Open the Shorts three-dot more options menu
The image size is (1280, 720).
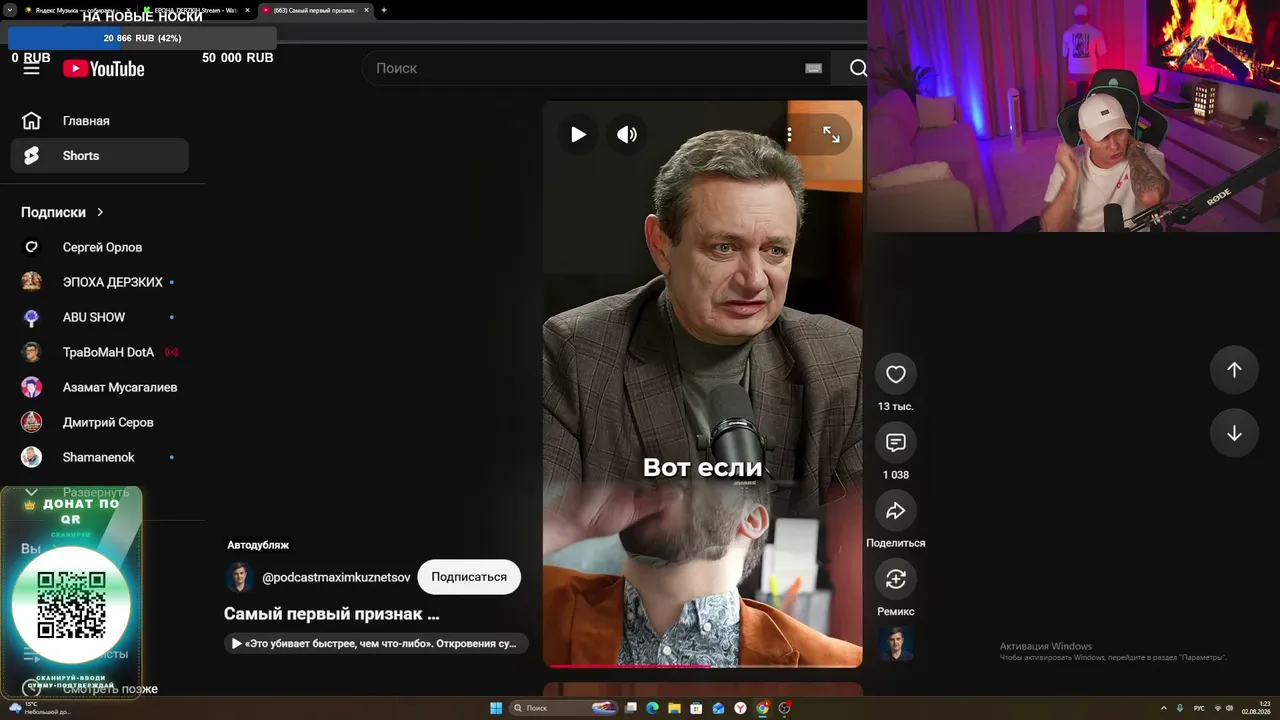coord(789,134)
